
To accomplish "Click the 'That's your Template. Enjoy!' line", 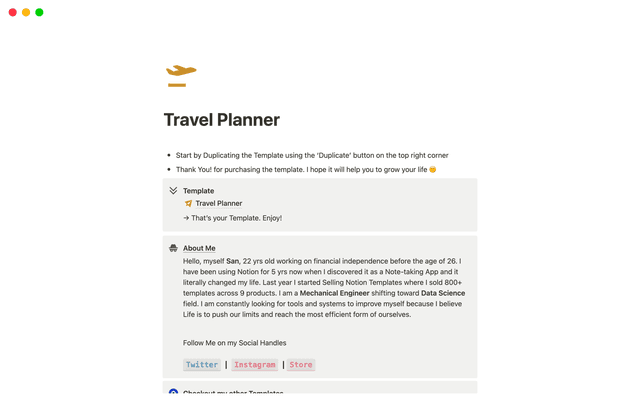I will tap(232, 217).
